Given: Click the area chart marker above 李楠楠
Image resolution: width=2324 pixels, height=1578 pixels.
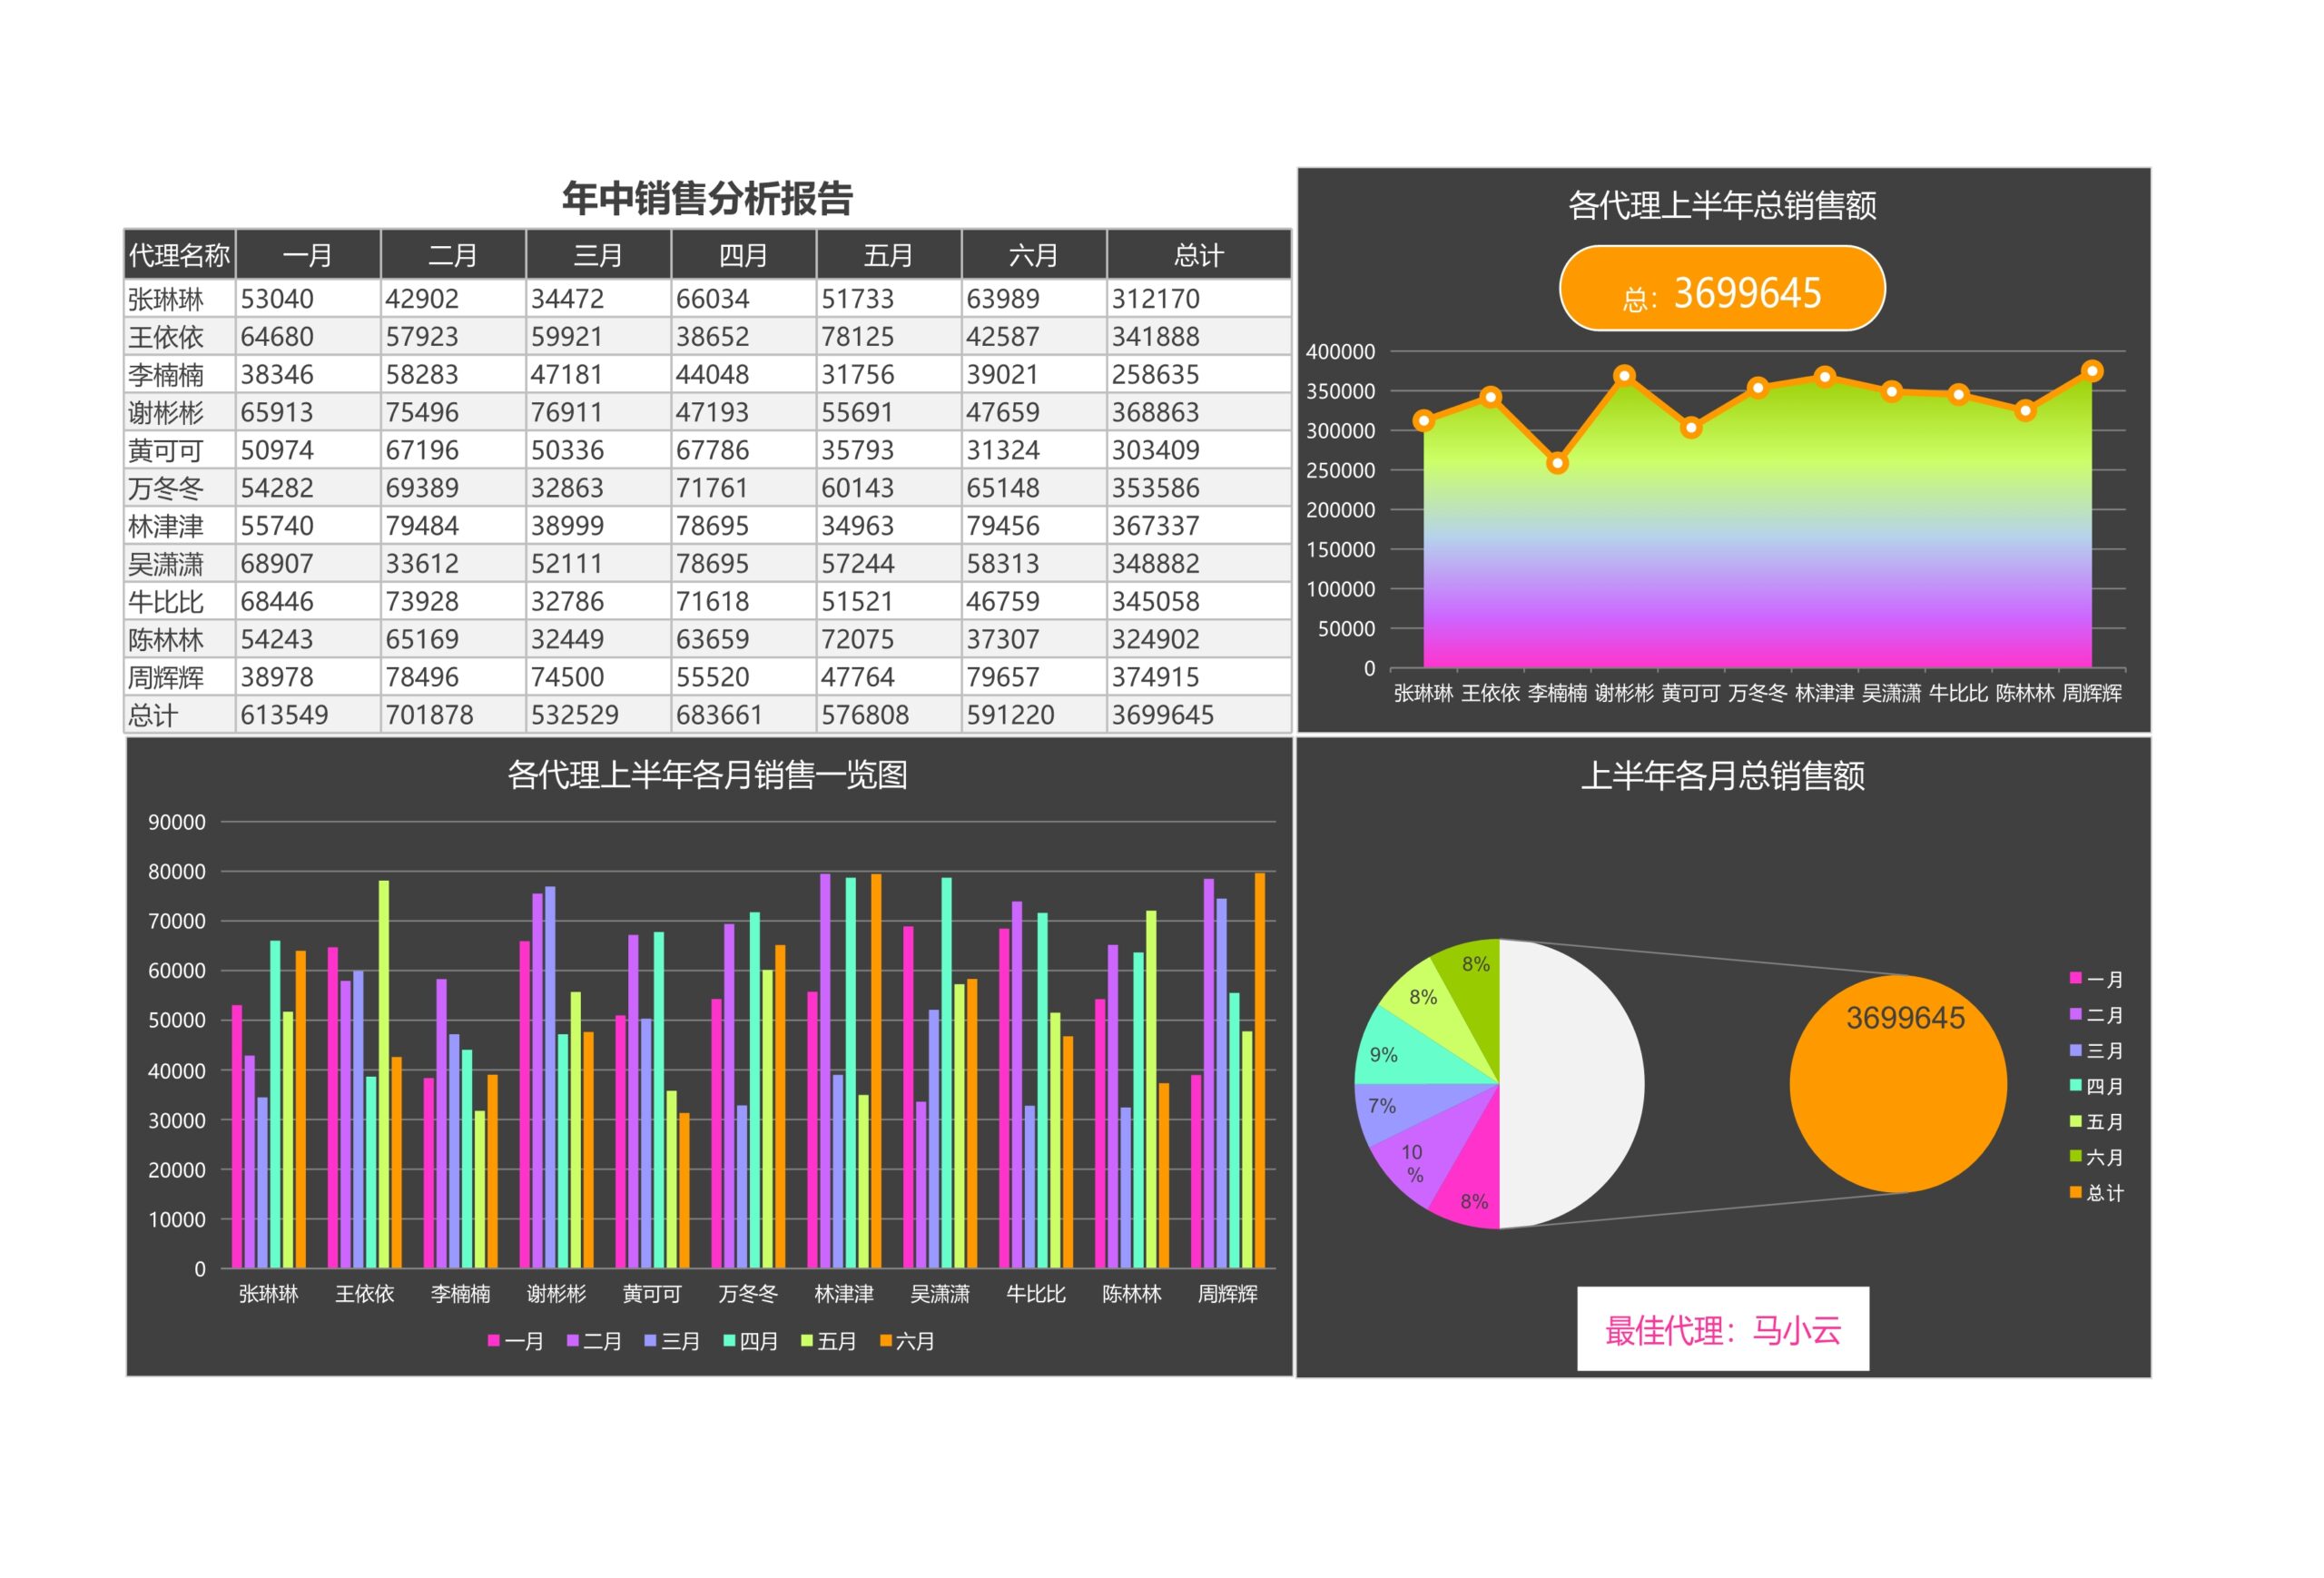Looking at the screenshot, I should coord(1557,463).
